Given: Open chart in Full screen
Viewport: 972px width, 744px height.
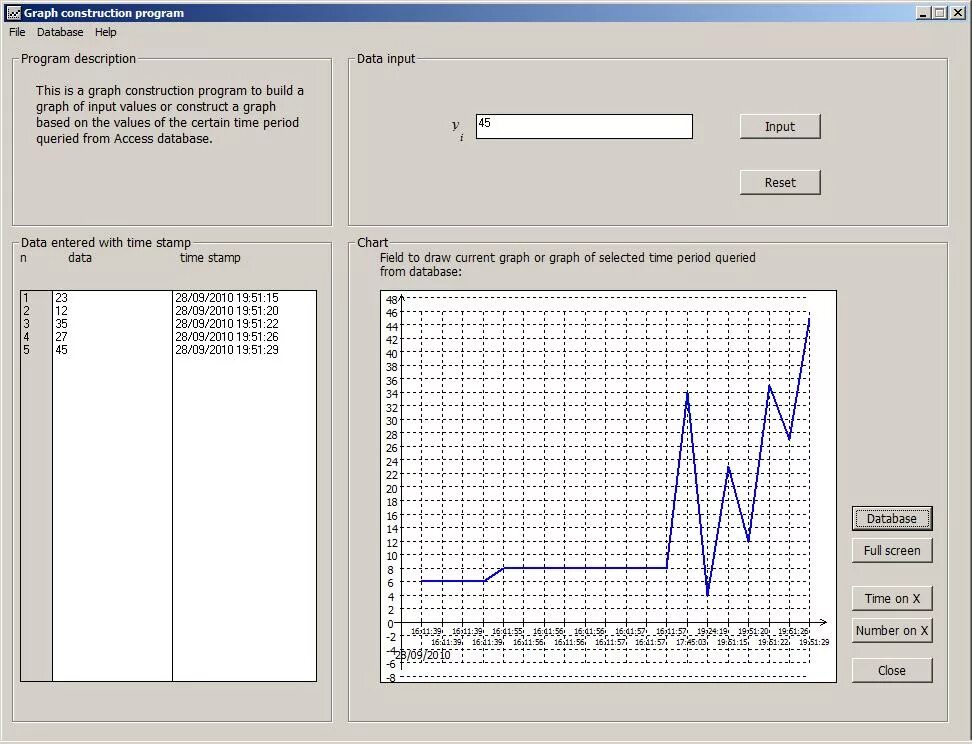Looking at the screenshot, I should tap(891, 551).
